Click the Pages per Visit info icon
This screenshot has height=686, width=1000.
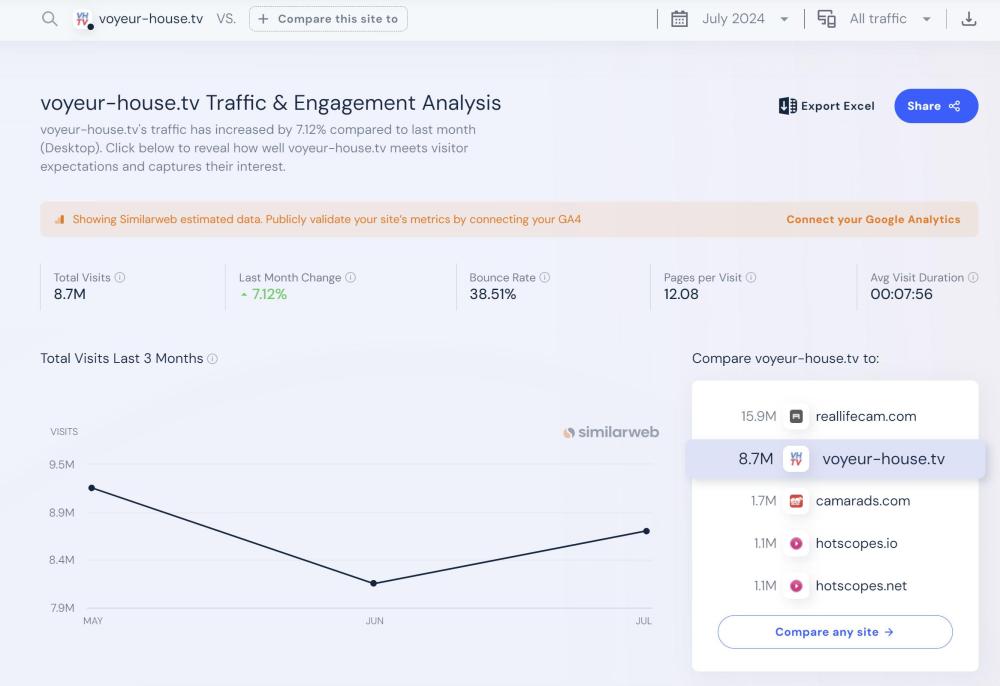(x=751, y=278)
